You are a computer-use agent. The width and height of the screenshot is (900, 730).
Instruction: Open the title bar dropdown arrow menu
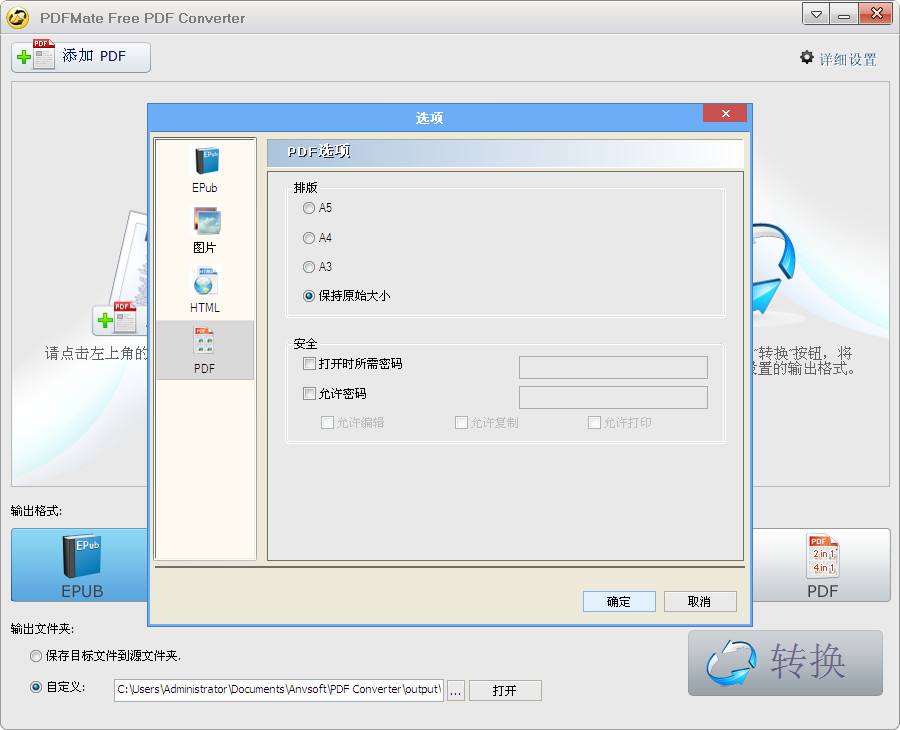816,14
